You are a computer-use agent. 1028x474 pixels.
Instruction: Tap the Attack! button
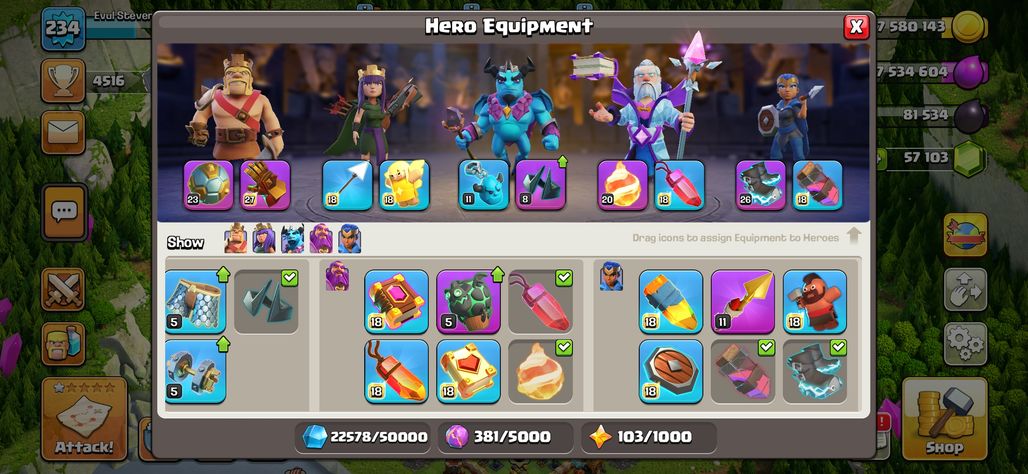click(84, 418)
